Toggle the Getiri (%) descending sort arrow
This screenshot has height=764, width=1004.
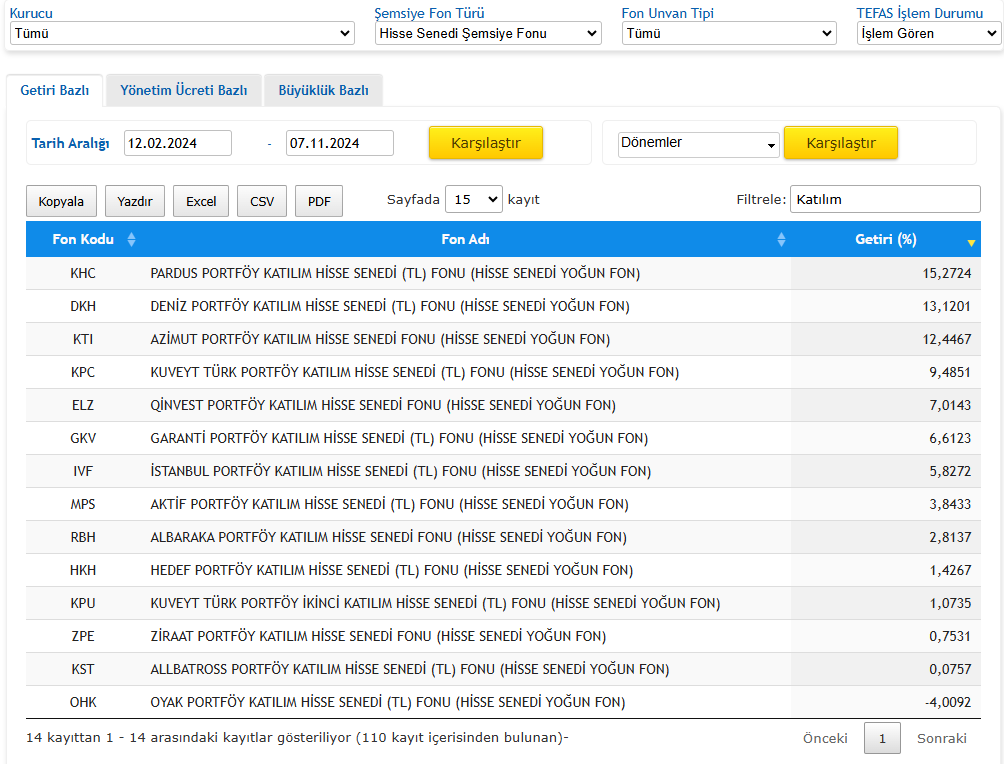coord(971,243)
